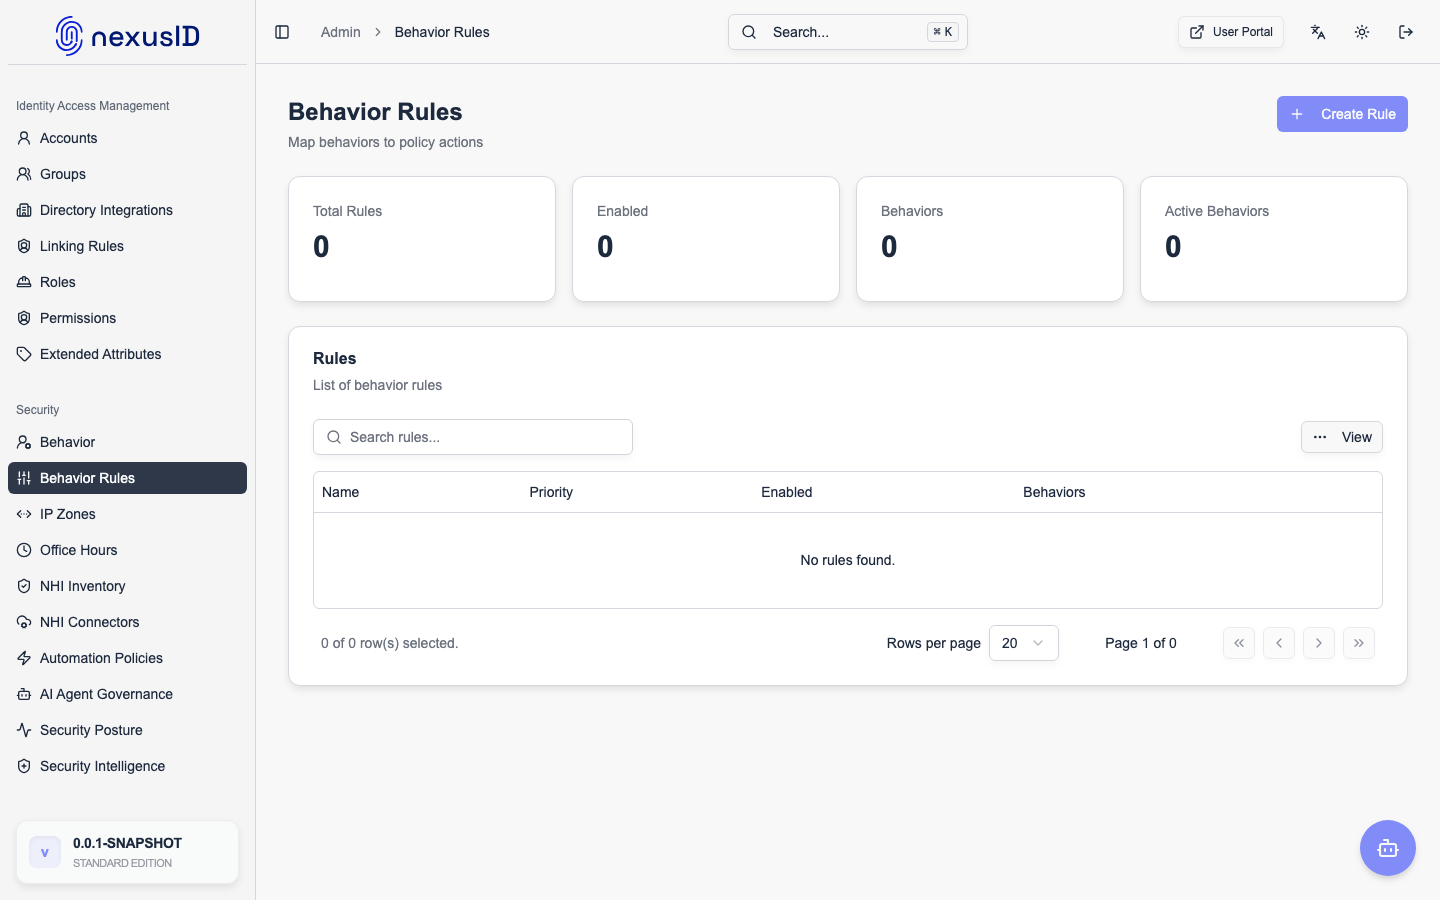Click the Admin breadcrumb link
This screenshot has width=1440, height=900.
tap(340, 32)
